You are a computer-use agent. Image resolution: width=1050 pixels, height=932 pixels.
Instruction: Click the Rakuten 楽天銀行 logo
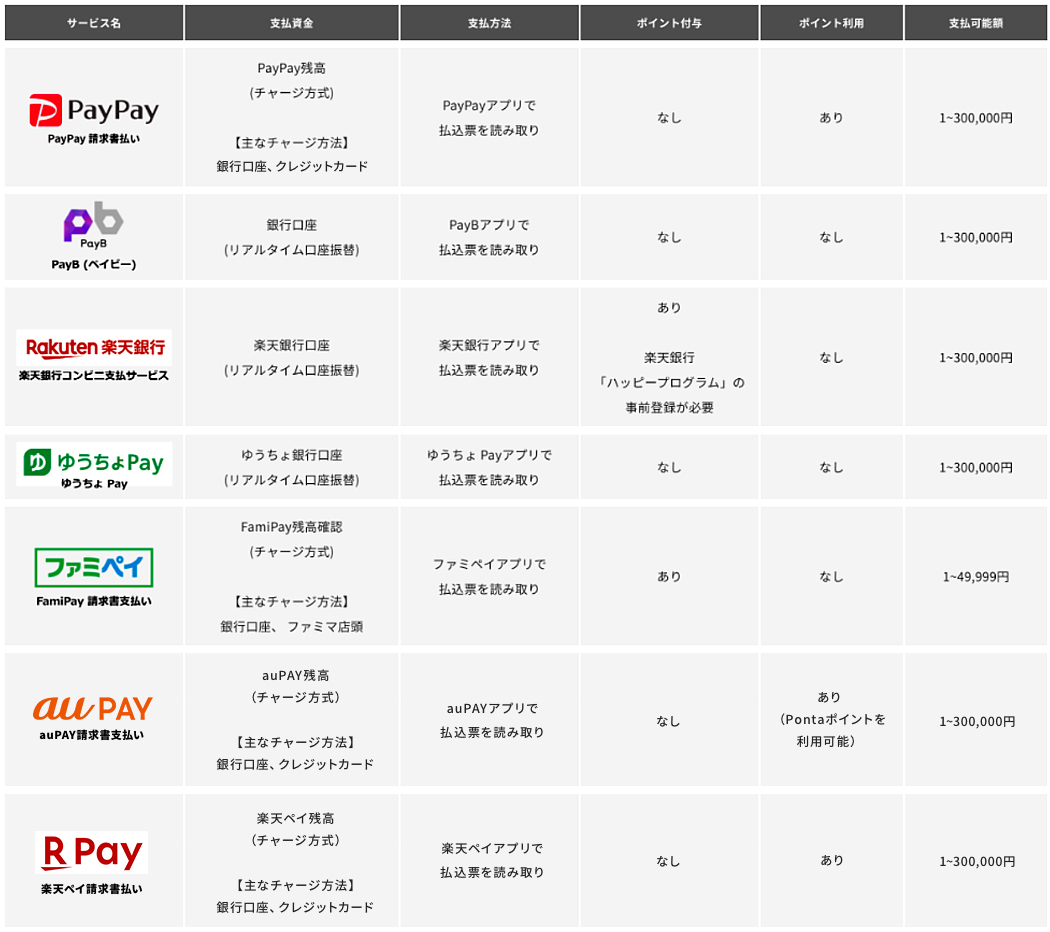pyautogui.click(x=94, y=347)
